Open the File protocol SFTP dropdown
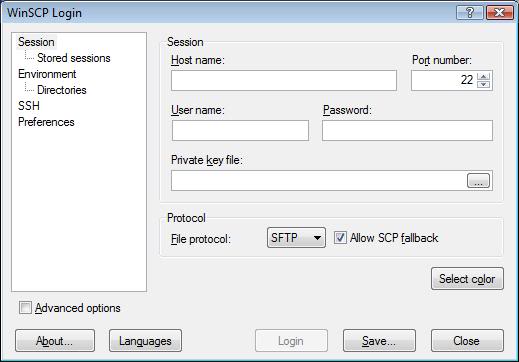Viewport: 519px width, 362px height. click(x=296, y=238)
